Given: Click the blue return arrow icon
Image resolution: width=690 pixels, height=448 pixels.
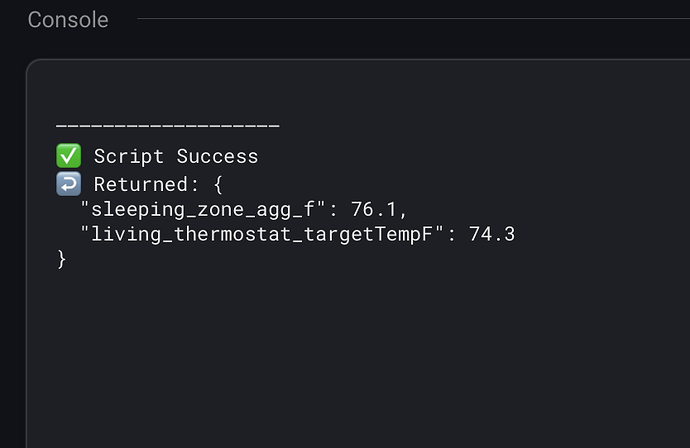Looking at the screenshot, I should (68, 184).
